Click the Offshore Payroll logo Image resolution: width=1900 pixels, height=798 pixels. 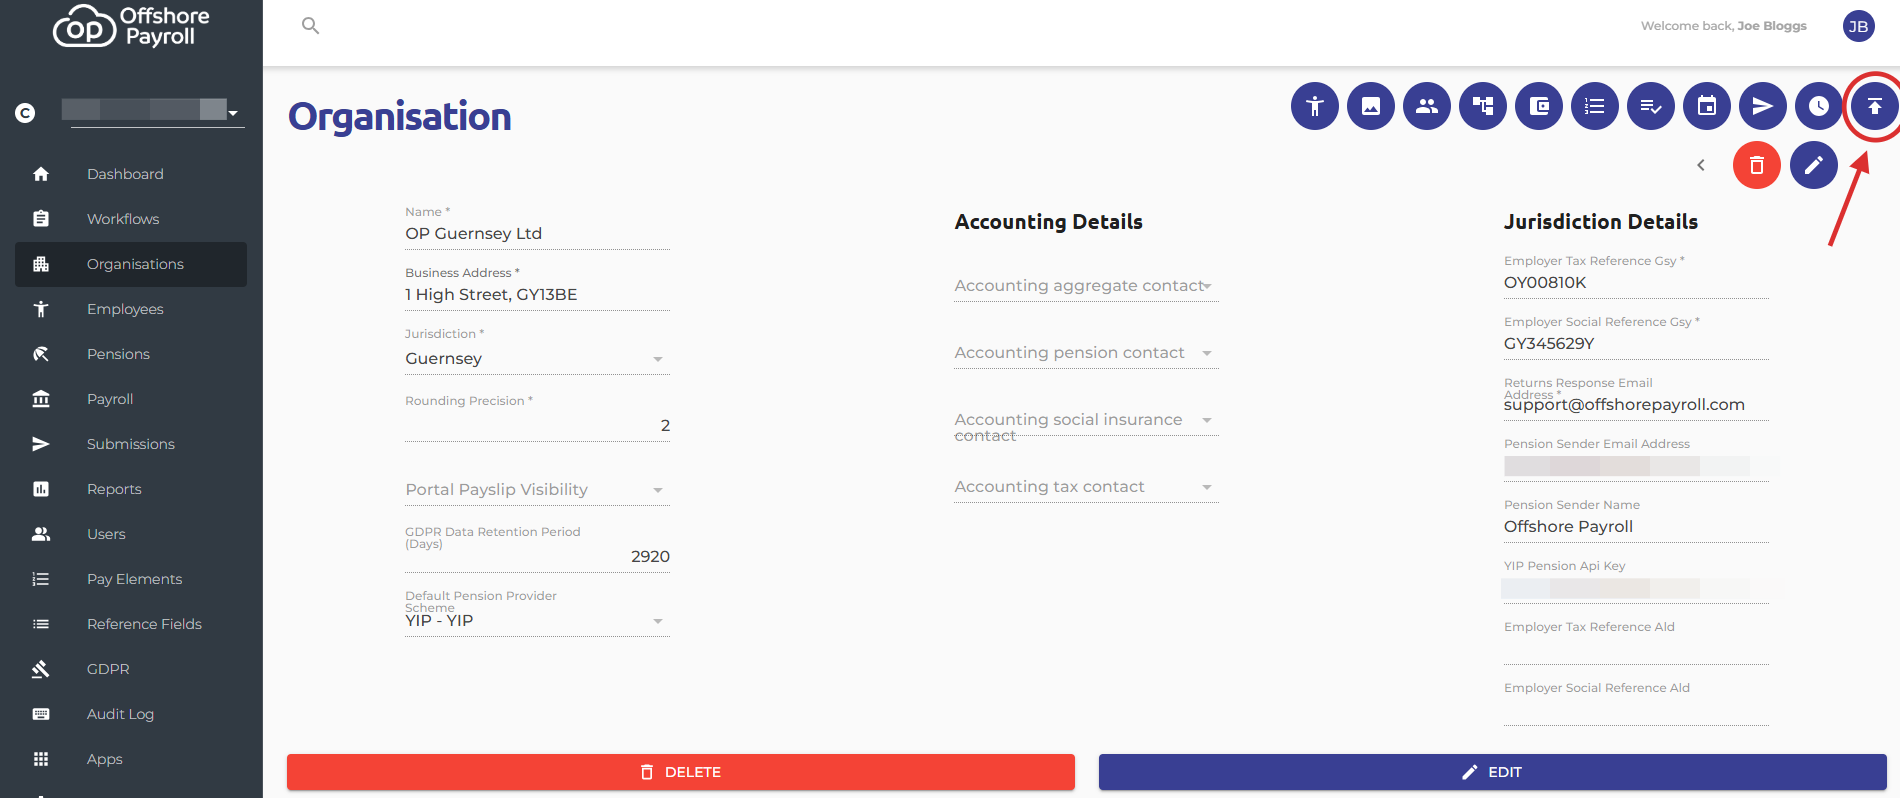pos(131,26)
